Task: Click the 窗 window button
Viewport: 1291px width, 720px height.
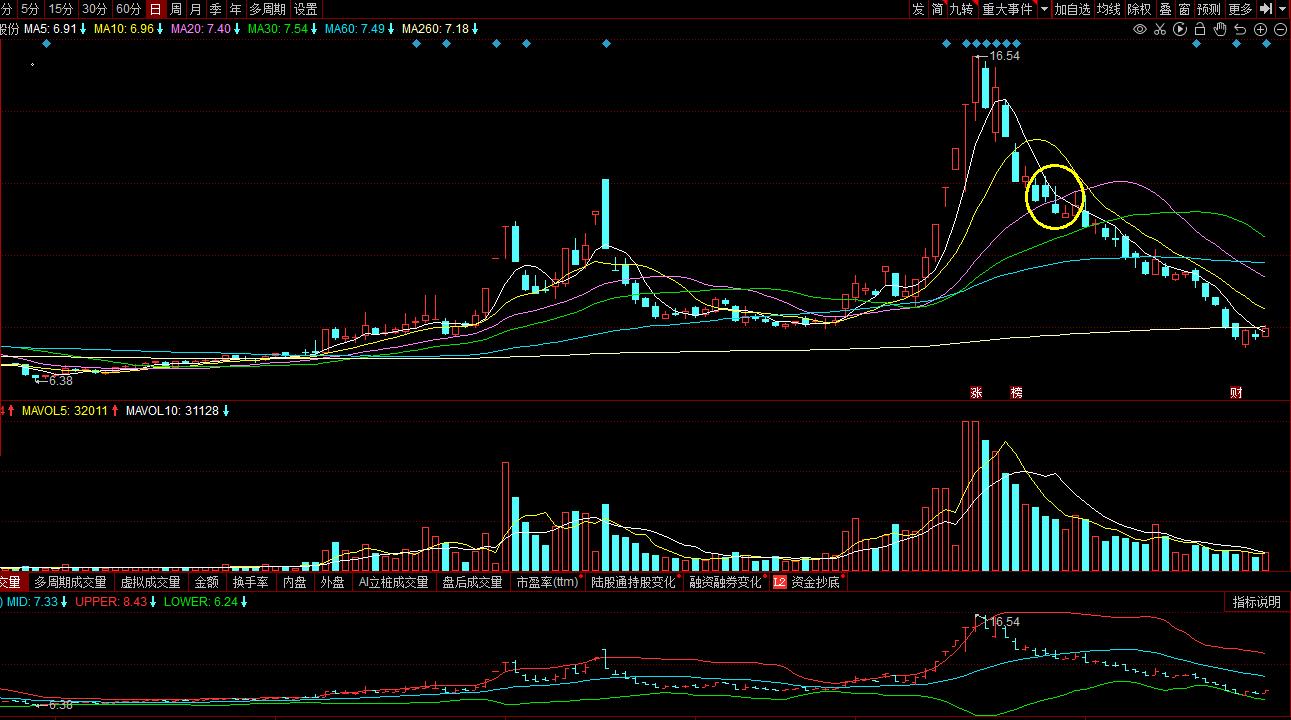Action: point(1184,9)
